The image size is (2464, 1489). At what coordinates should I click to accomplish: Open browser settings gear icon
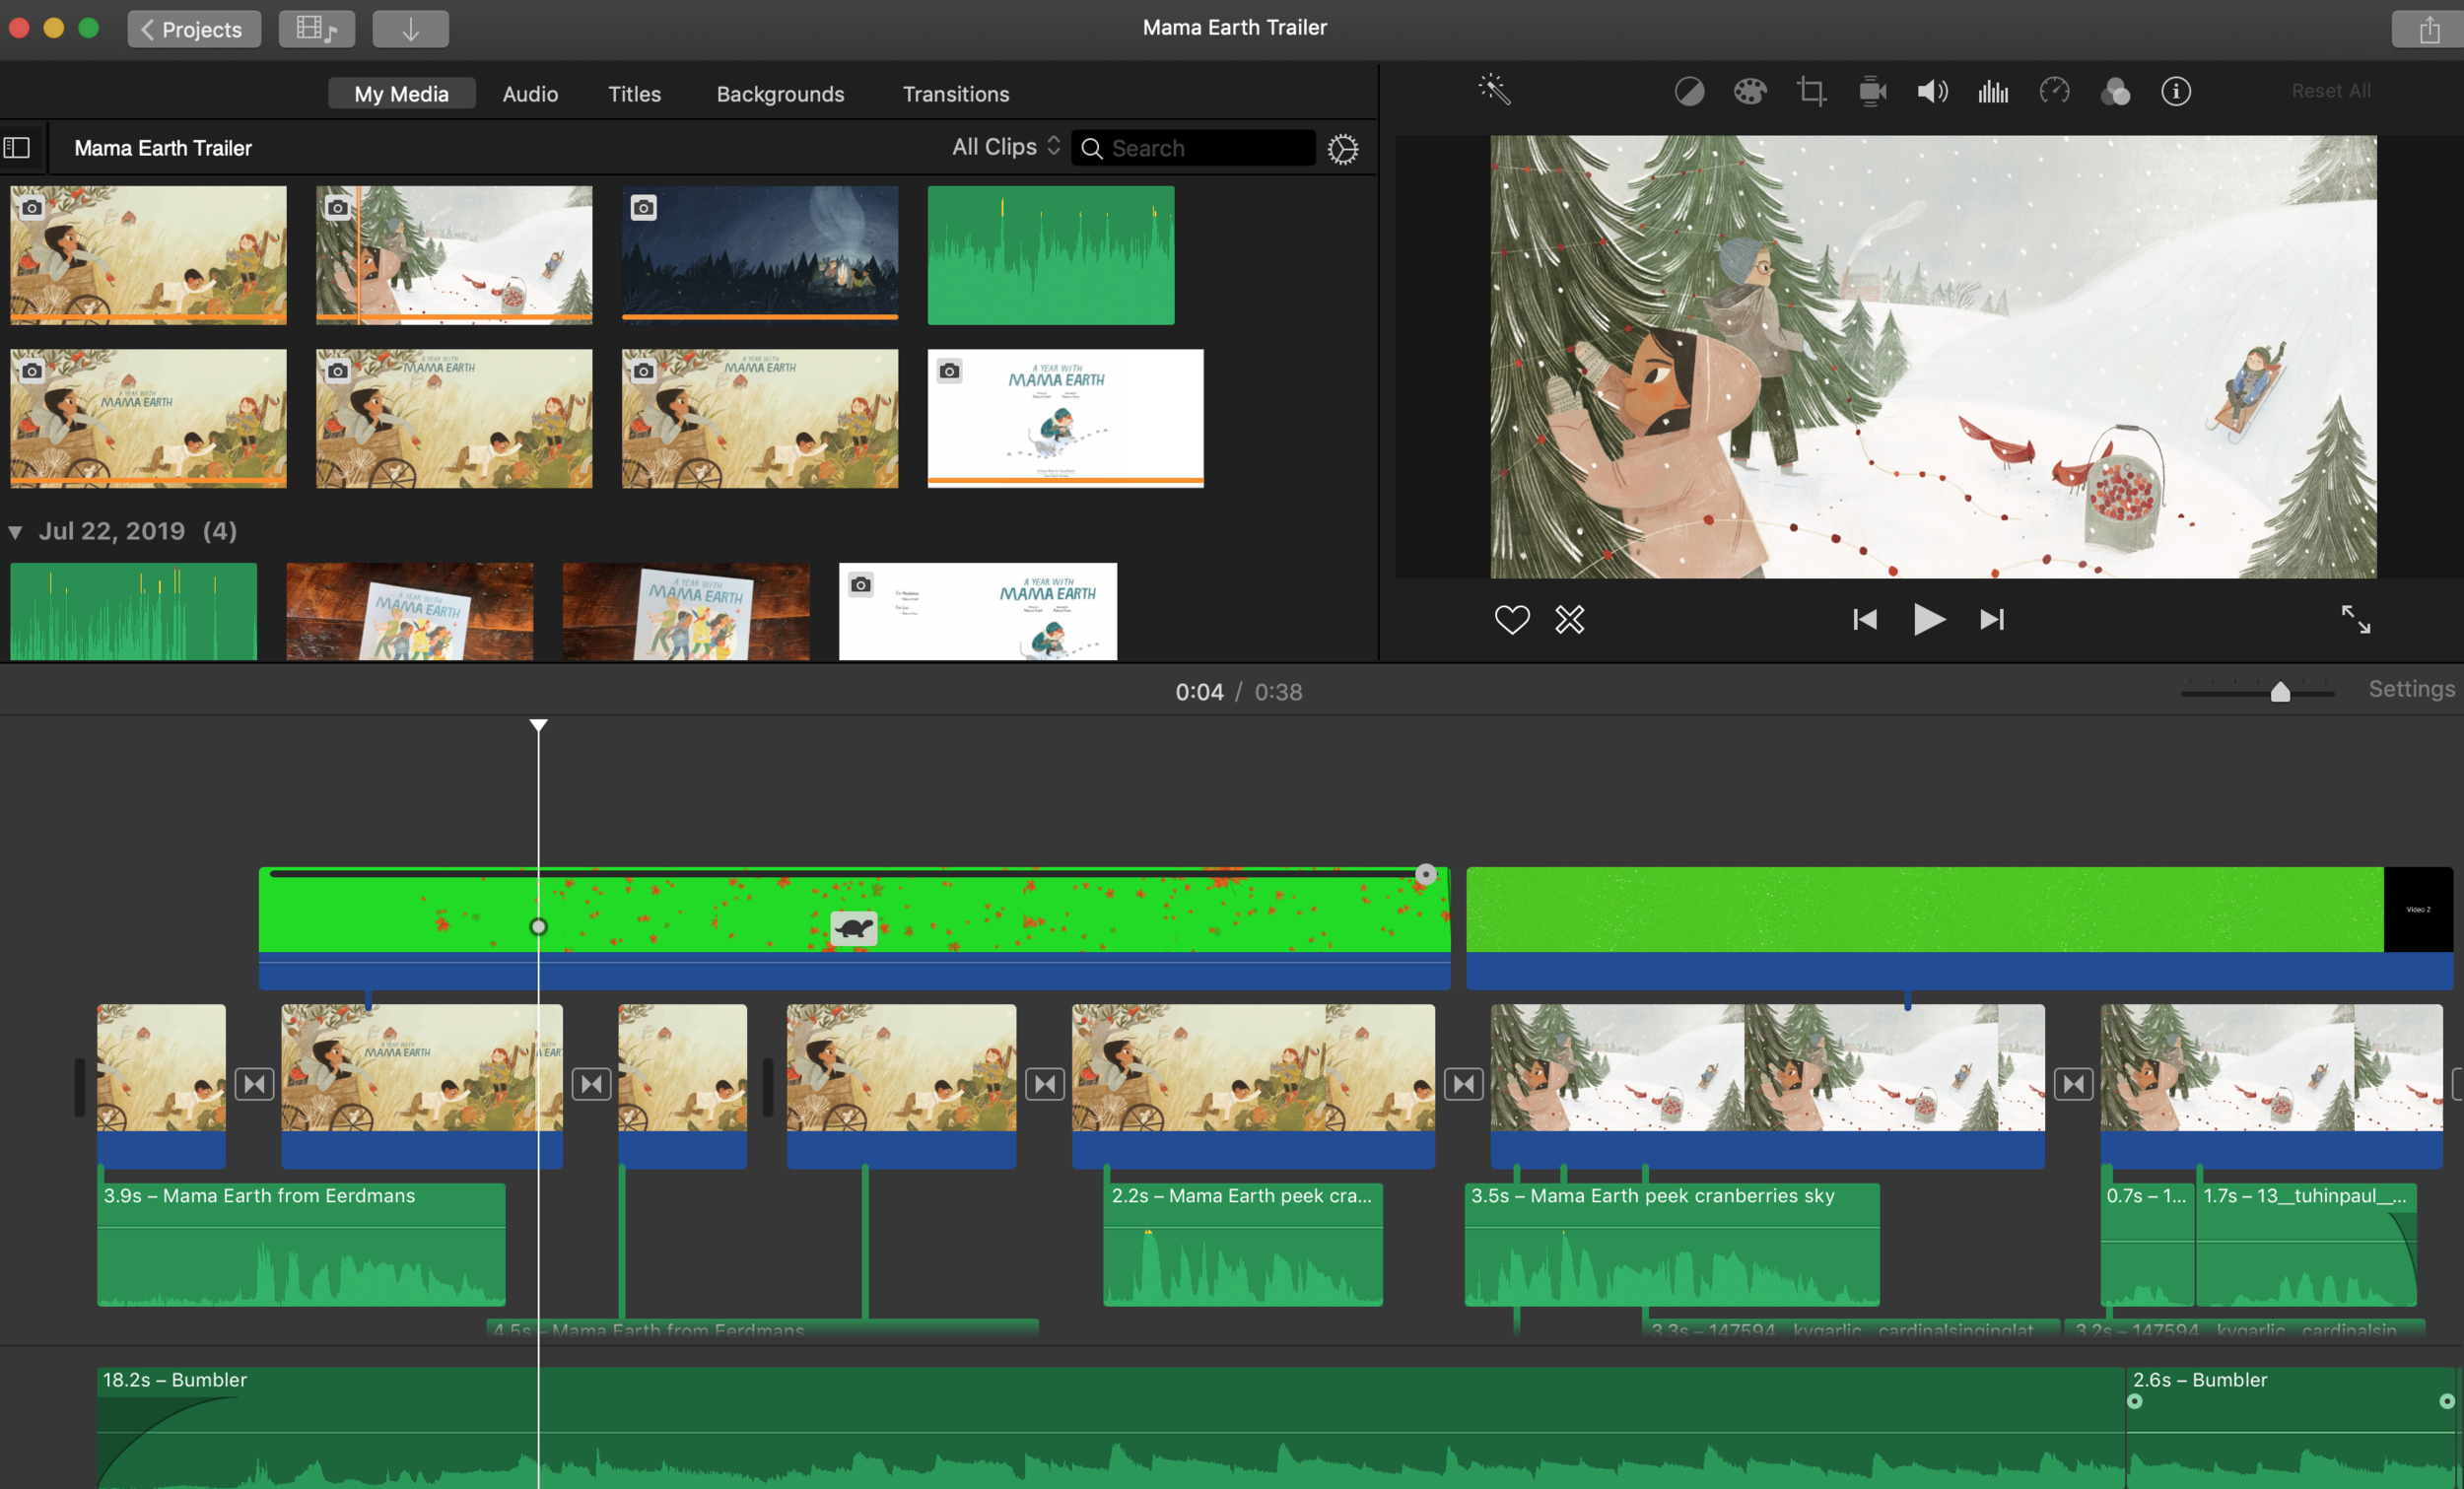coord(1342,149)
